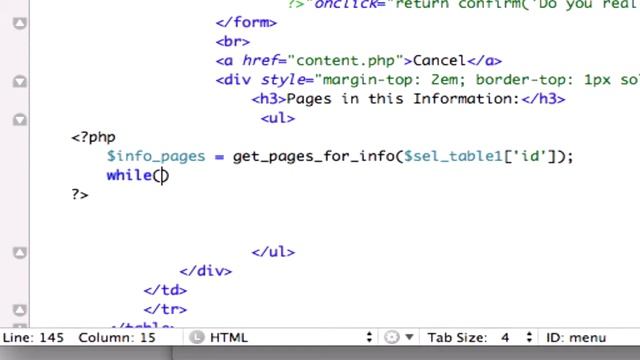Image resolution: width=640 pixels, height=360 pixels.
Task: Click the '$info_pages' variable
Action: tap(156, 157)
